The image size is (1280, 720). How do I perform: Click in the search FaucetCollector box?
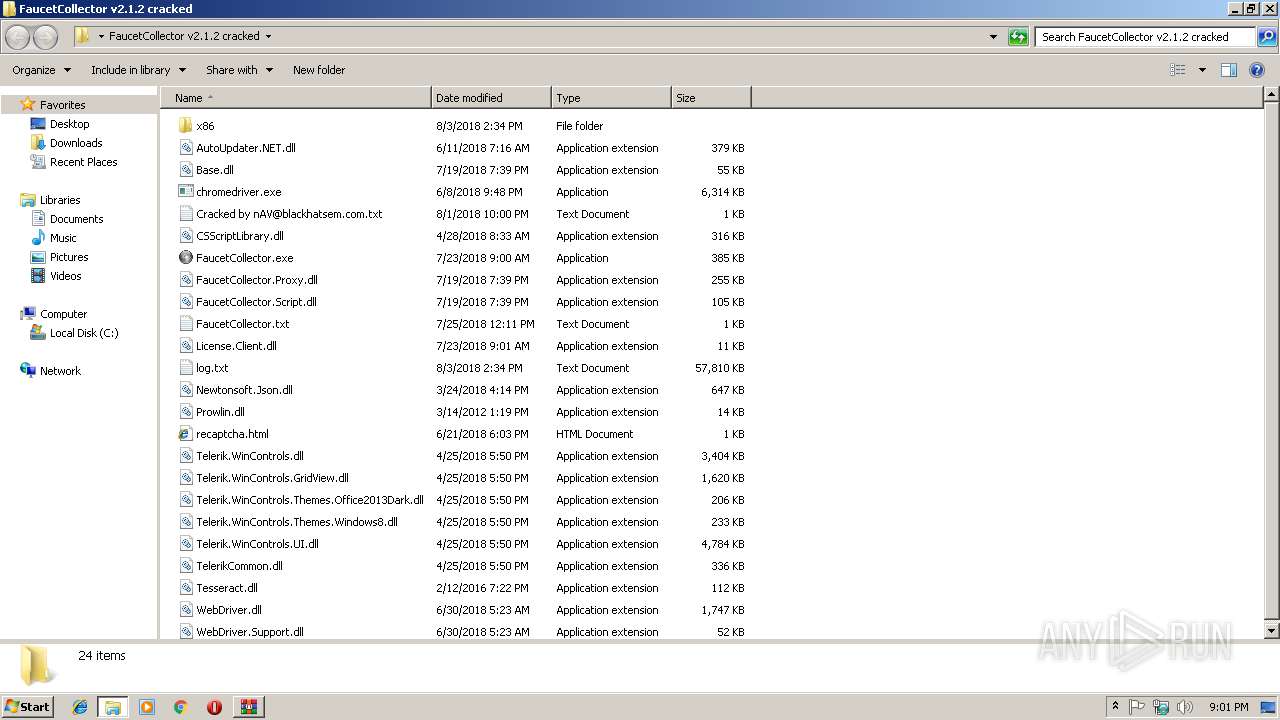pyautogui.click(x=1145, y=37)
